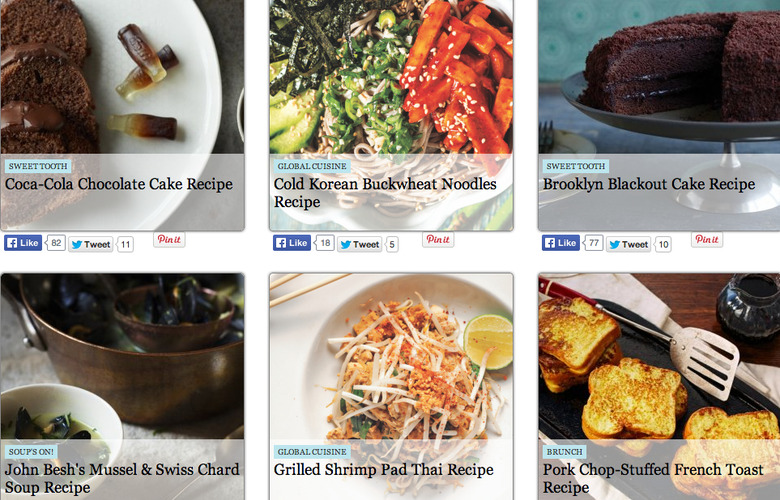Image resolution: width=780 pixels, height=500 pixels.
Task: Tweet the Brooklyn Blackout Cake recipe
Action: tap(628, 244)
